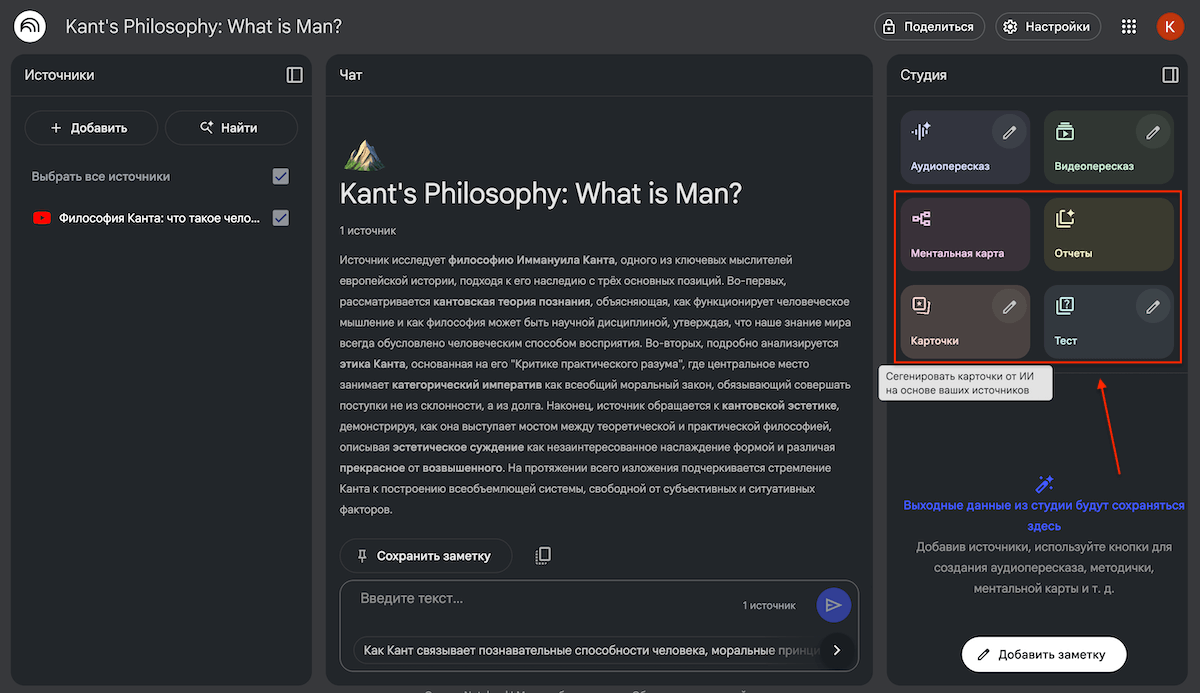
Task: Open Настройки
Action: [1048, 27]
